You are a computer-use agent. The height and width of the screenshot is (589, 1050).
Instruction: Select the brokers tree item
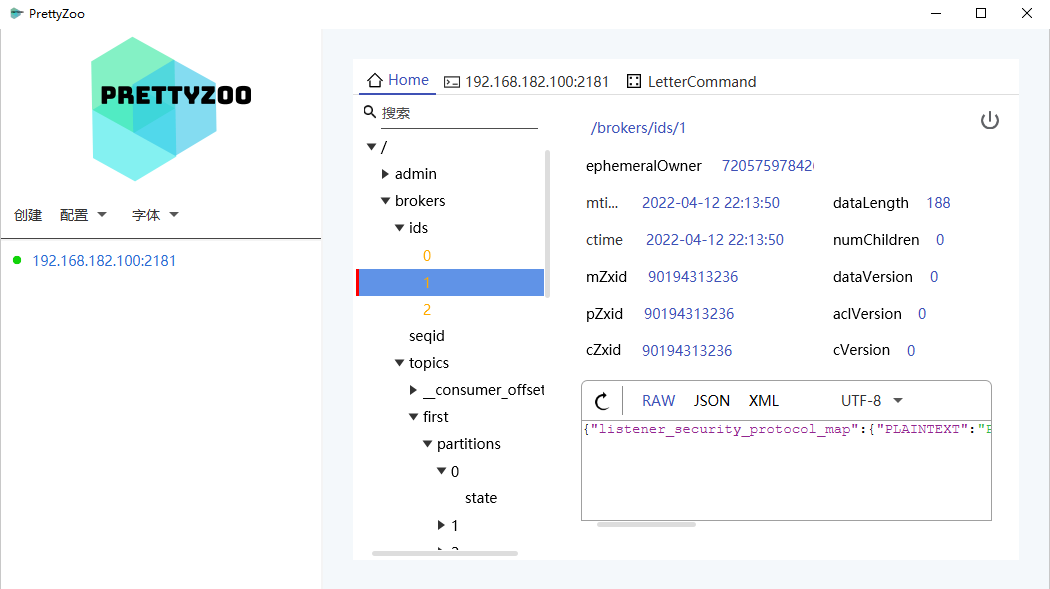click(420, 201)
